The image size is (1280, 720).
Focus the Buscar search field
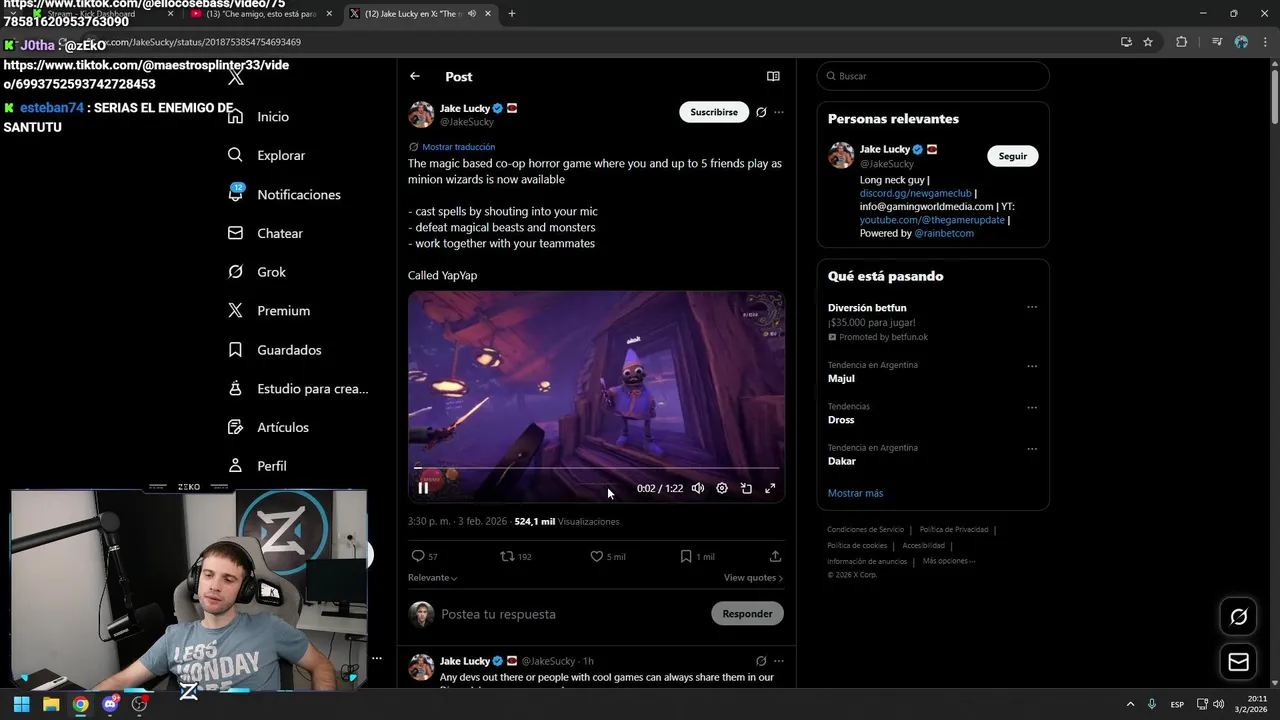[x=932, y=76]
